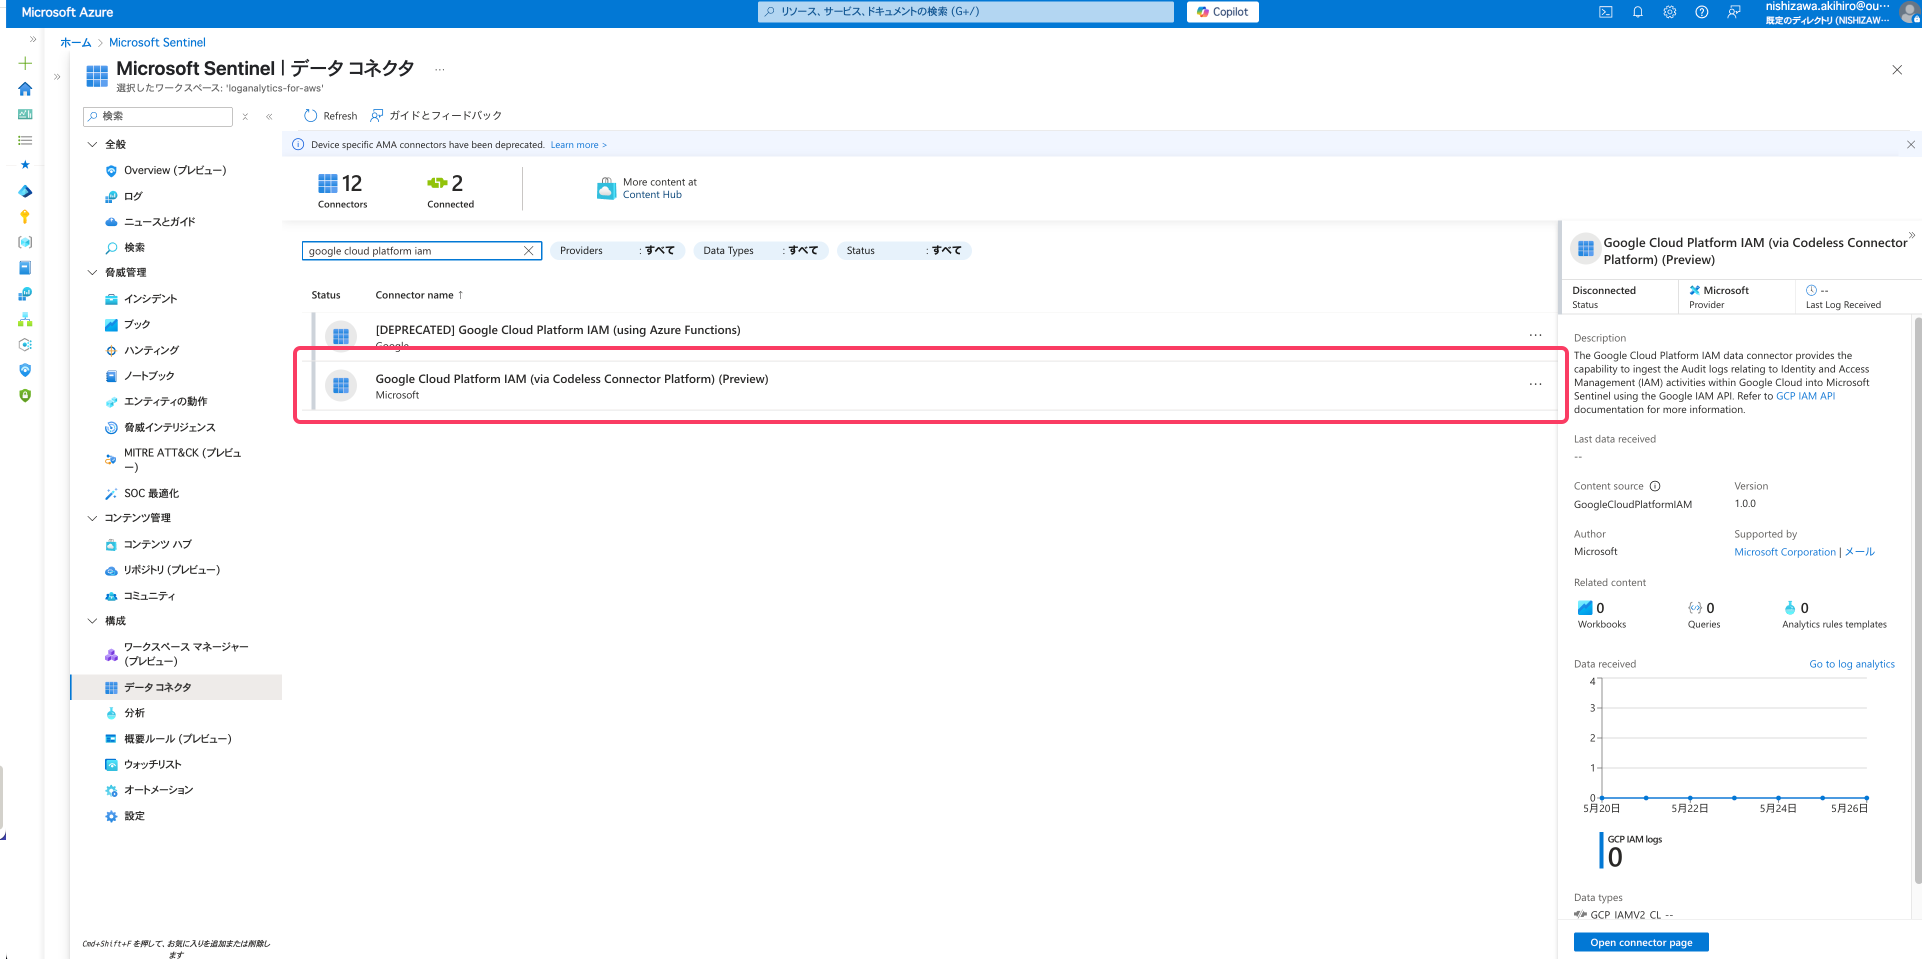Open page title more options ellipsis
The image size is (1922, 959).
point(439,70)
